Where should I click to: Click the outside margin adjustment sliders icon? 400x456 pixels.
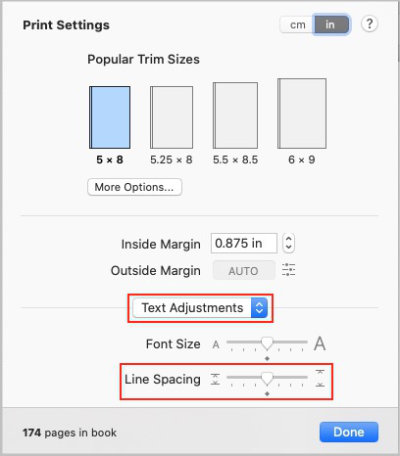pyautogui.click(x=288, y=270)
